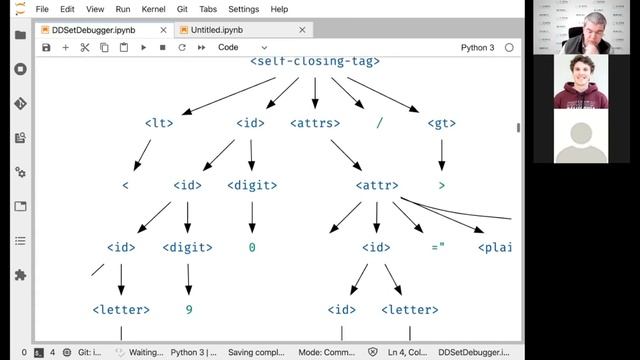The width and height of the screenshot is (640, 360).
Task: Click the '<attrs>' tree node
Action: [x=315, y=123]
